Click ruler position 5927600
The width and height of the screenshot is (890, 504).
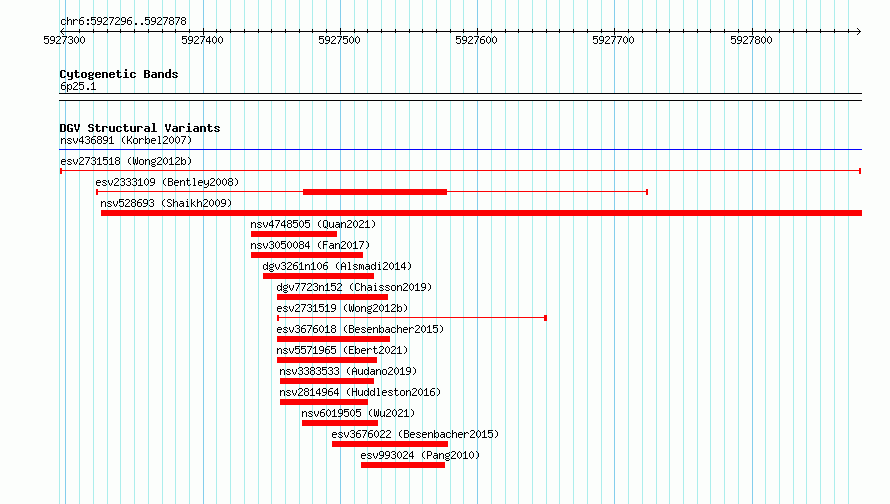(x=476, y=40)
